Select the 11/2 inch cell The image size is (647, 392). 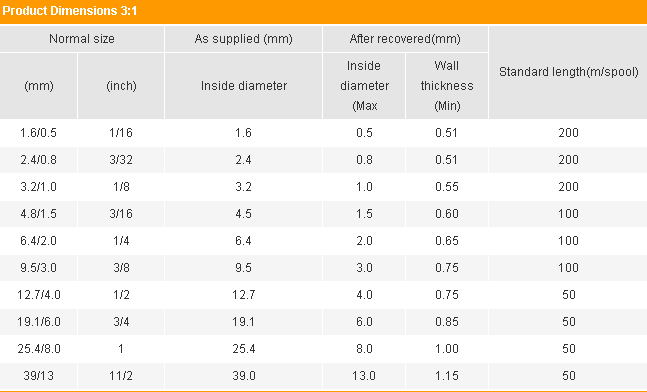(x=121, y=376)
